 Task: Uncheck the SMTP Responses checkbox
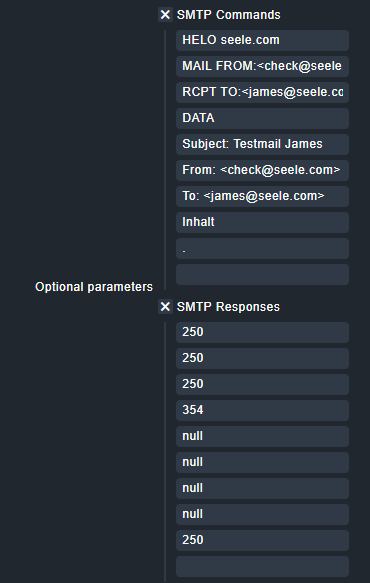pos(165,307)
